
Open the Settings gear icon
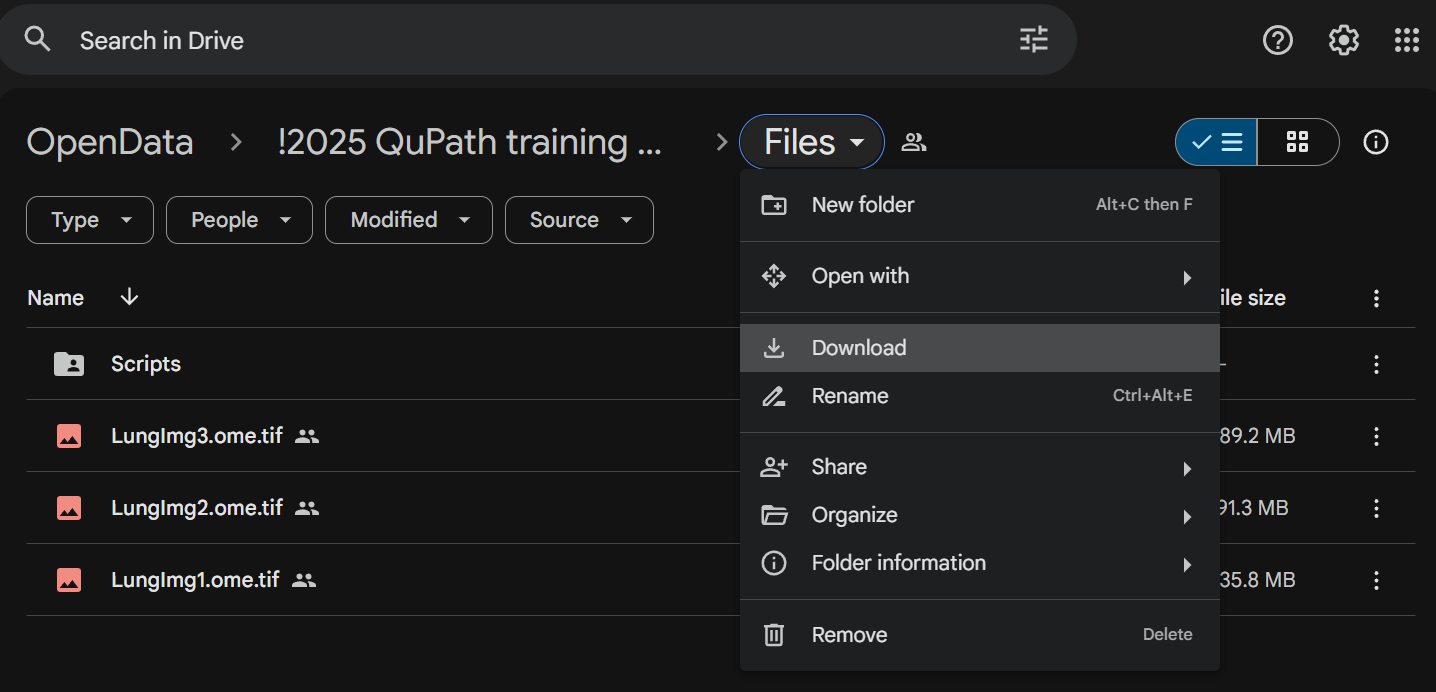click(x=1343, y=40)
